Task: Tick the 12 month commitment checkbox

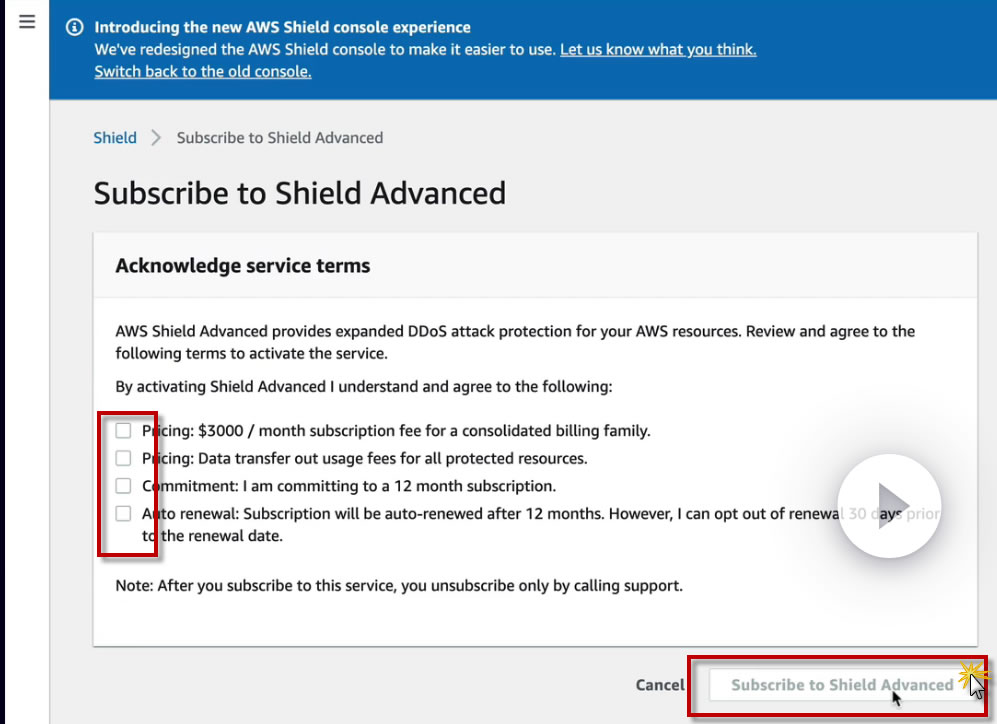Action: click(123, 486)
